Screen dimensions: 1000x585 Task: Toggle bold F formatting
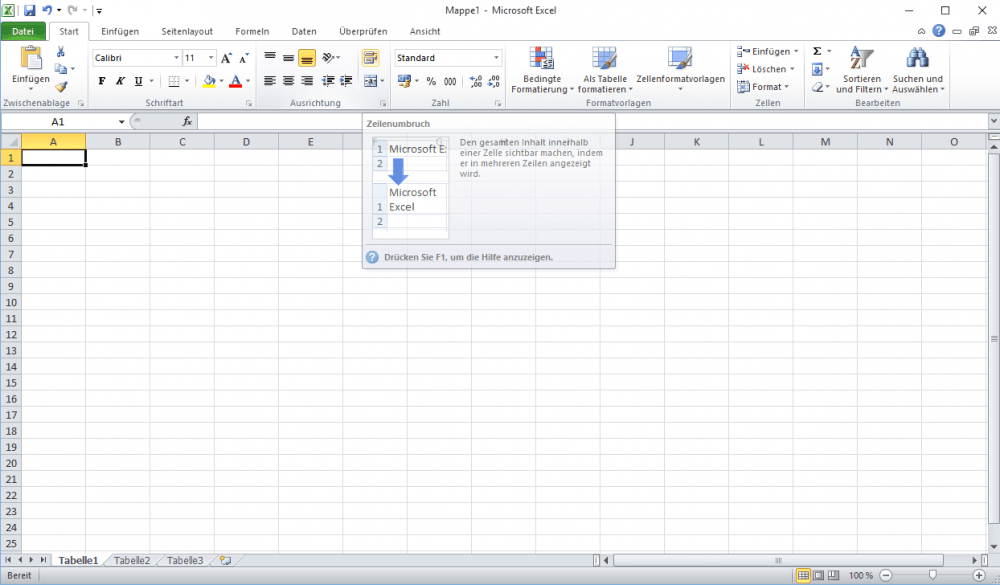[102, 81]
